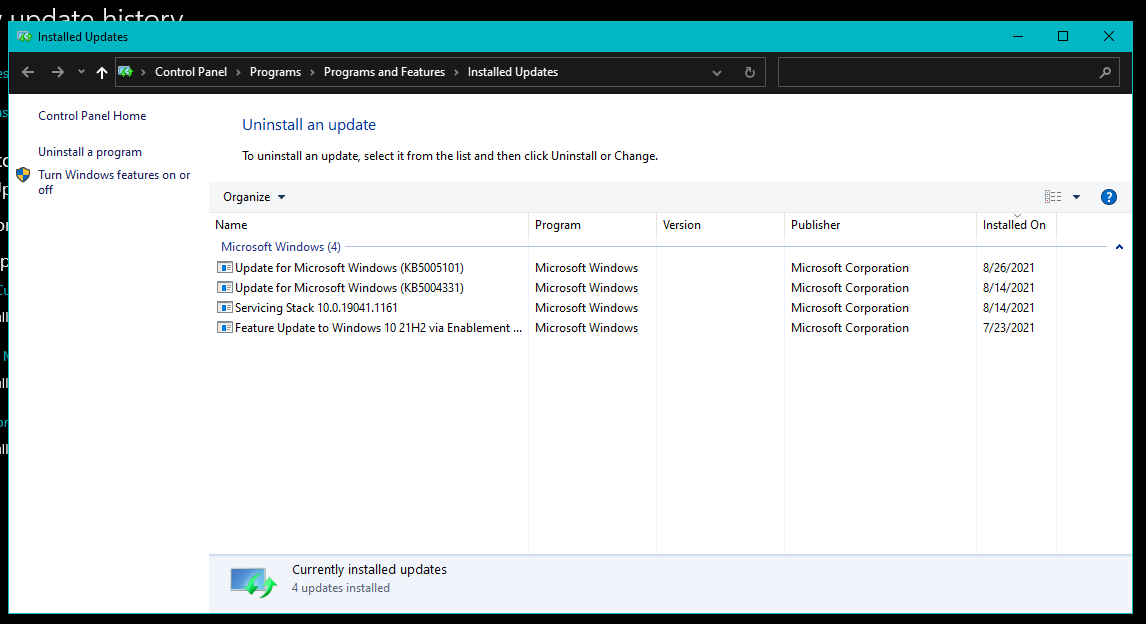Click the Currently installed updates icon

click(253, 582)
